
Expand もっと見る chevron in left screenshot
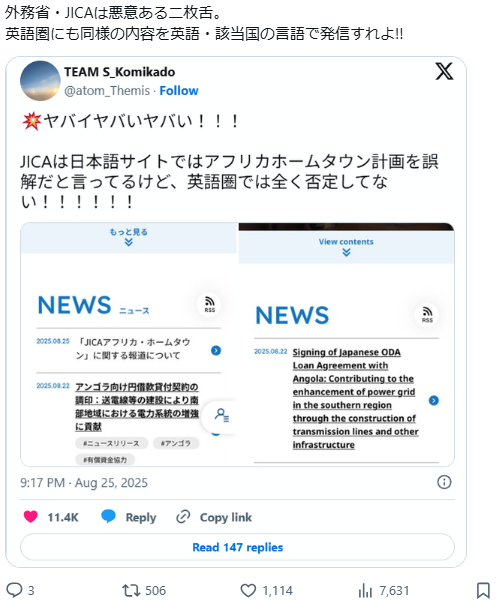click(x=129, y=242)
